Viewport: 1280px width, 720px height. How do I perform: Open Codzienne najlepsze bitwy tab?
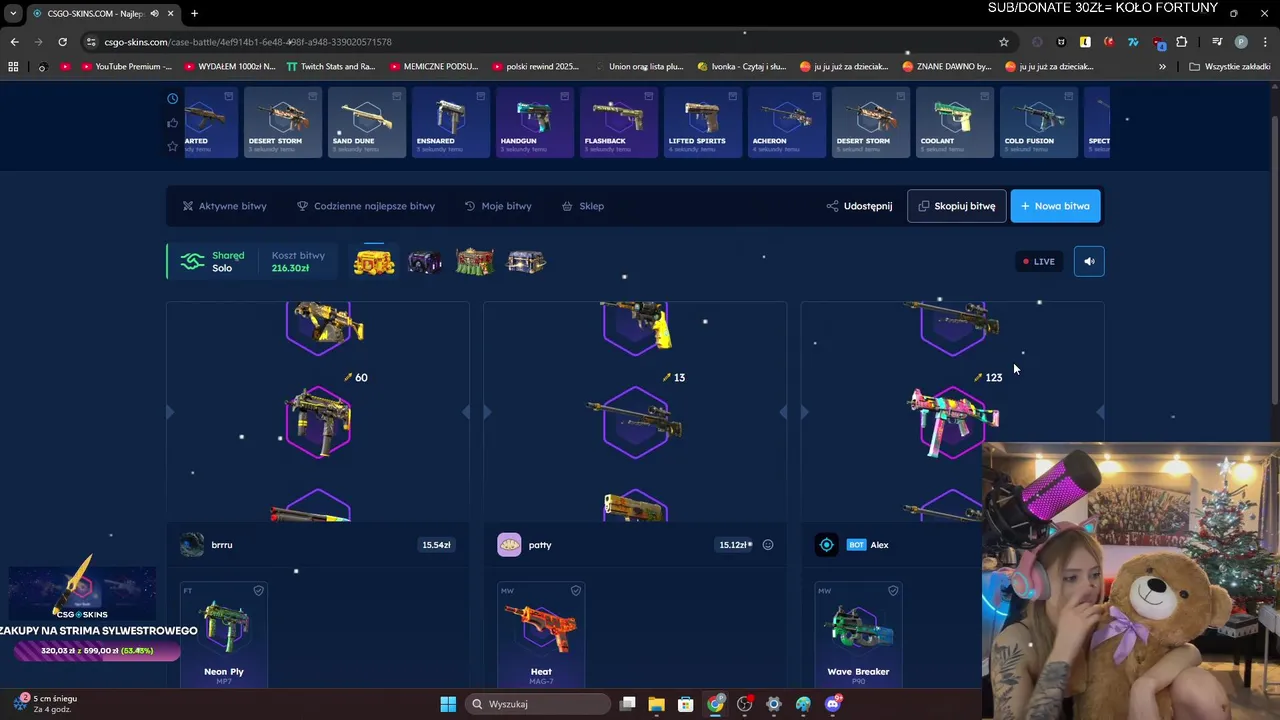tap(366, 206)
